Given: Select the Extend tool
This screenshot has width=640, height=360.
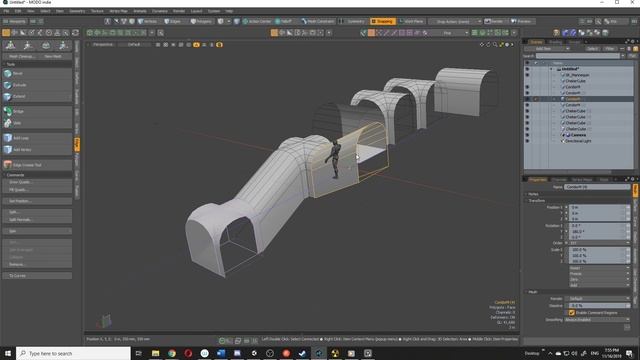Looking at the screenshot, I should (37, 96).
